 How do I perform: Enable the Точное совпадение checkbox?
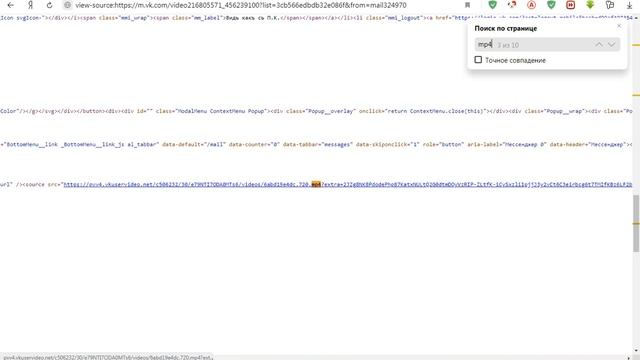478,60
